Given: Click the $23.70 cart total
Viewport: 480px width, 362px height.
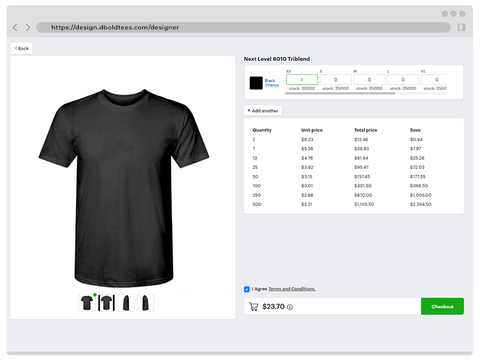Looking at the screenshot, I should coord(273,306).
